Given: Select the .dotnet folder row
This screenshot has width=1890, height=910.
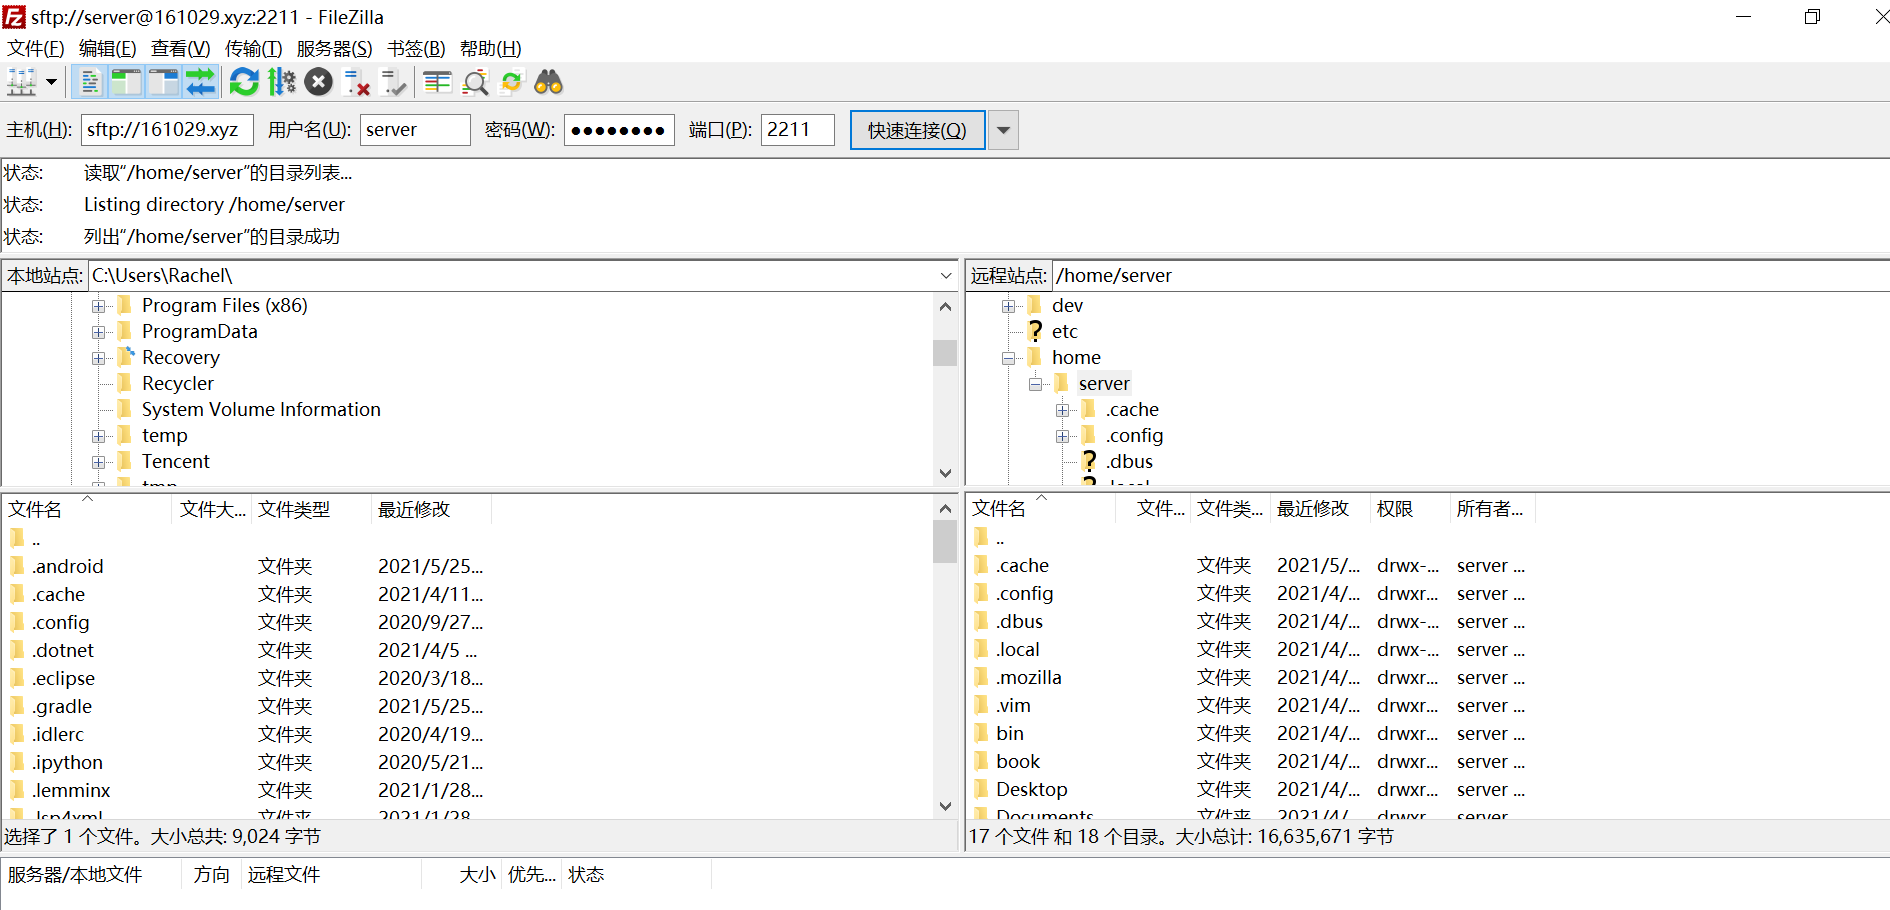Looking at the screenshot, I should point(62,650).
